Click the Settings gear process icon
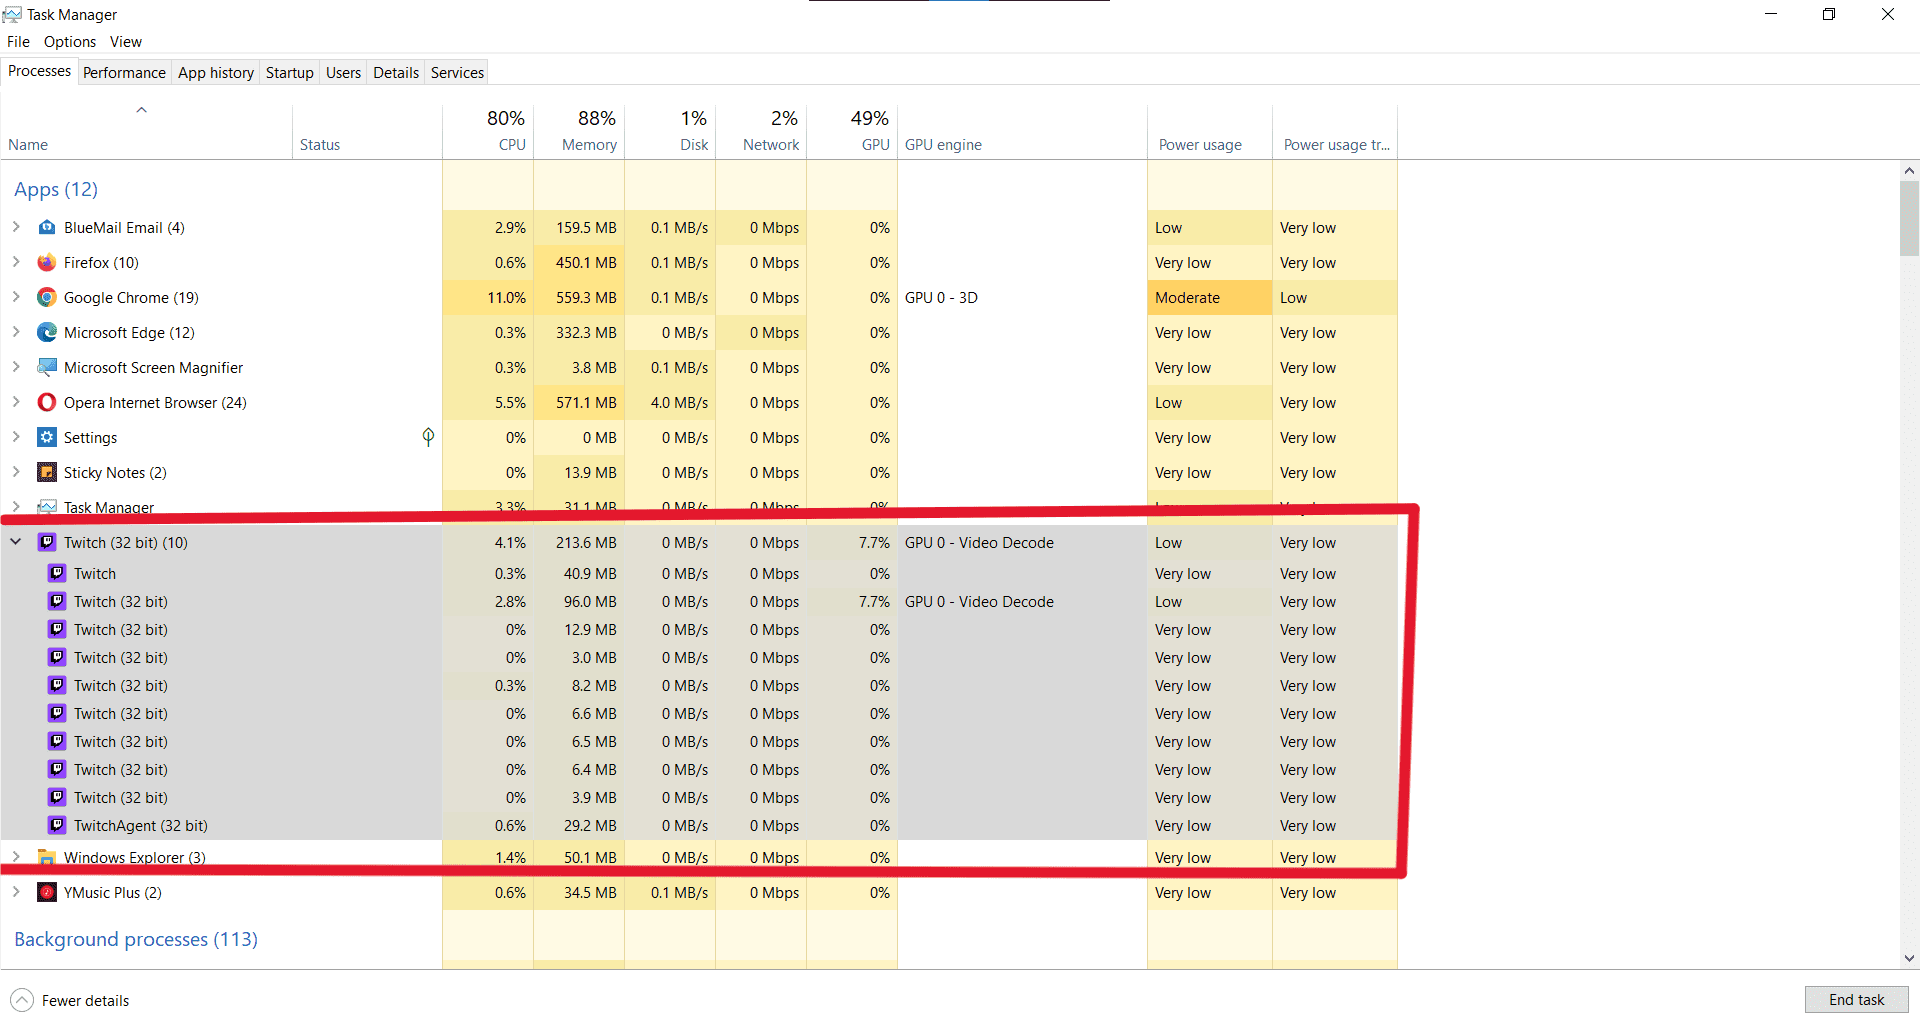This screenshot has width=1920, height=1030. pyautogui.click(x=47, y=438)
